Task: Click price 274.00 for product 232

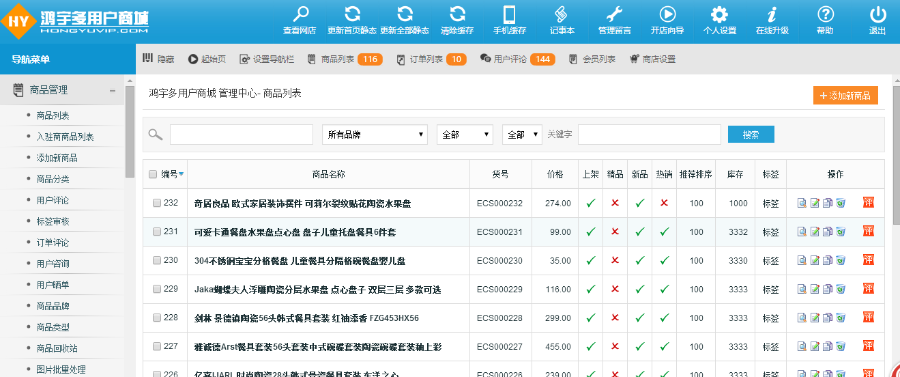Action: click(x=558, y=203)
